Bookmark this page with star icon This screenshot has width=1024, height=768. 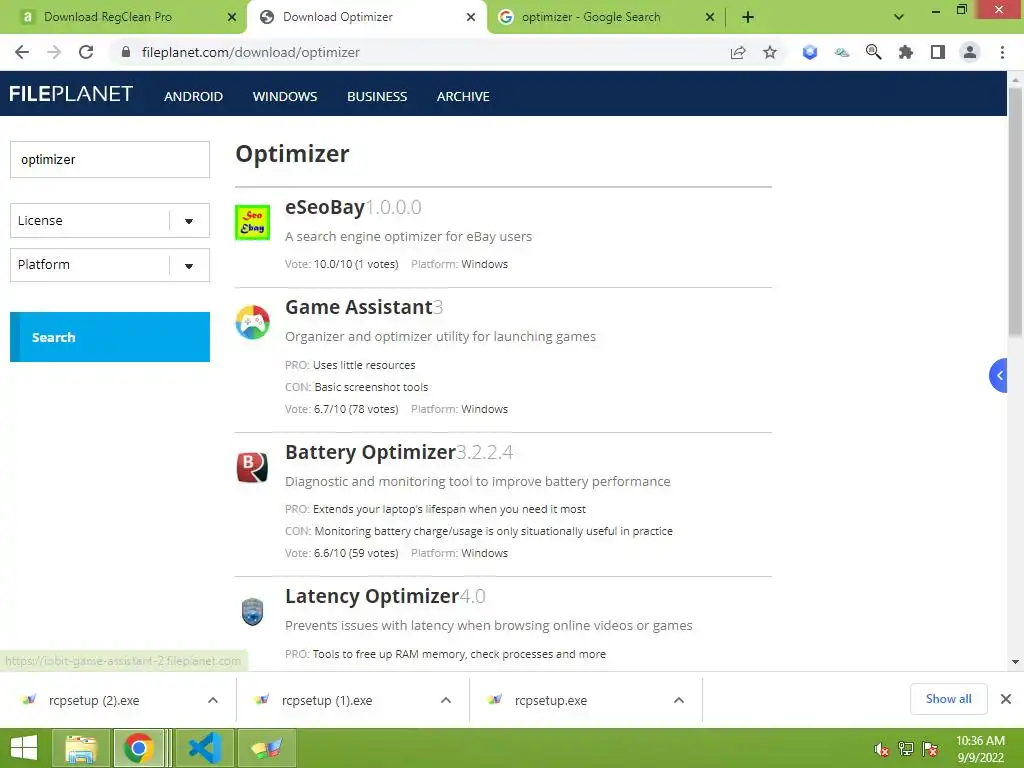pyautogui.click(x=770, y=52)
